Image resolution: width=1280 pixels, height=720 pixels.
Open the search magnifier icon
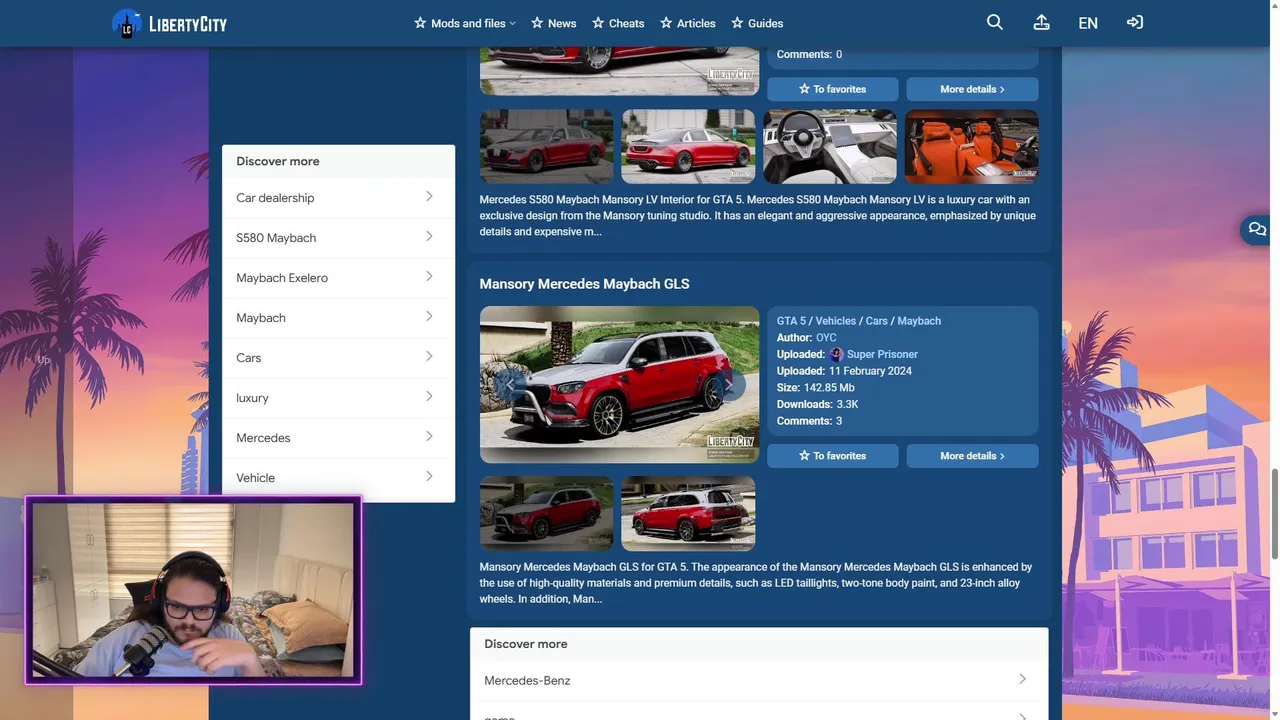(995, 22)
